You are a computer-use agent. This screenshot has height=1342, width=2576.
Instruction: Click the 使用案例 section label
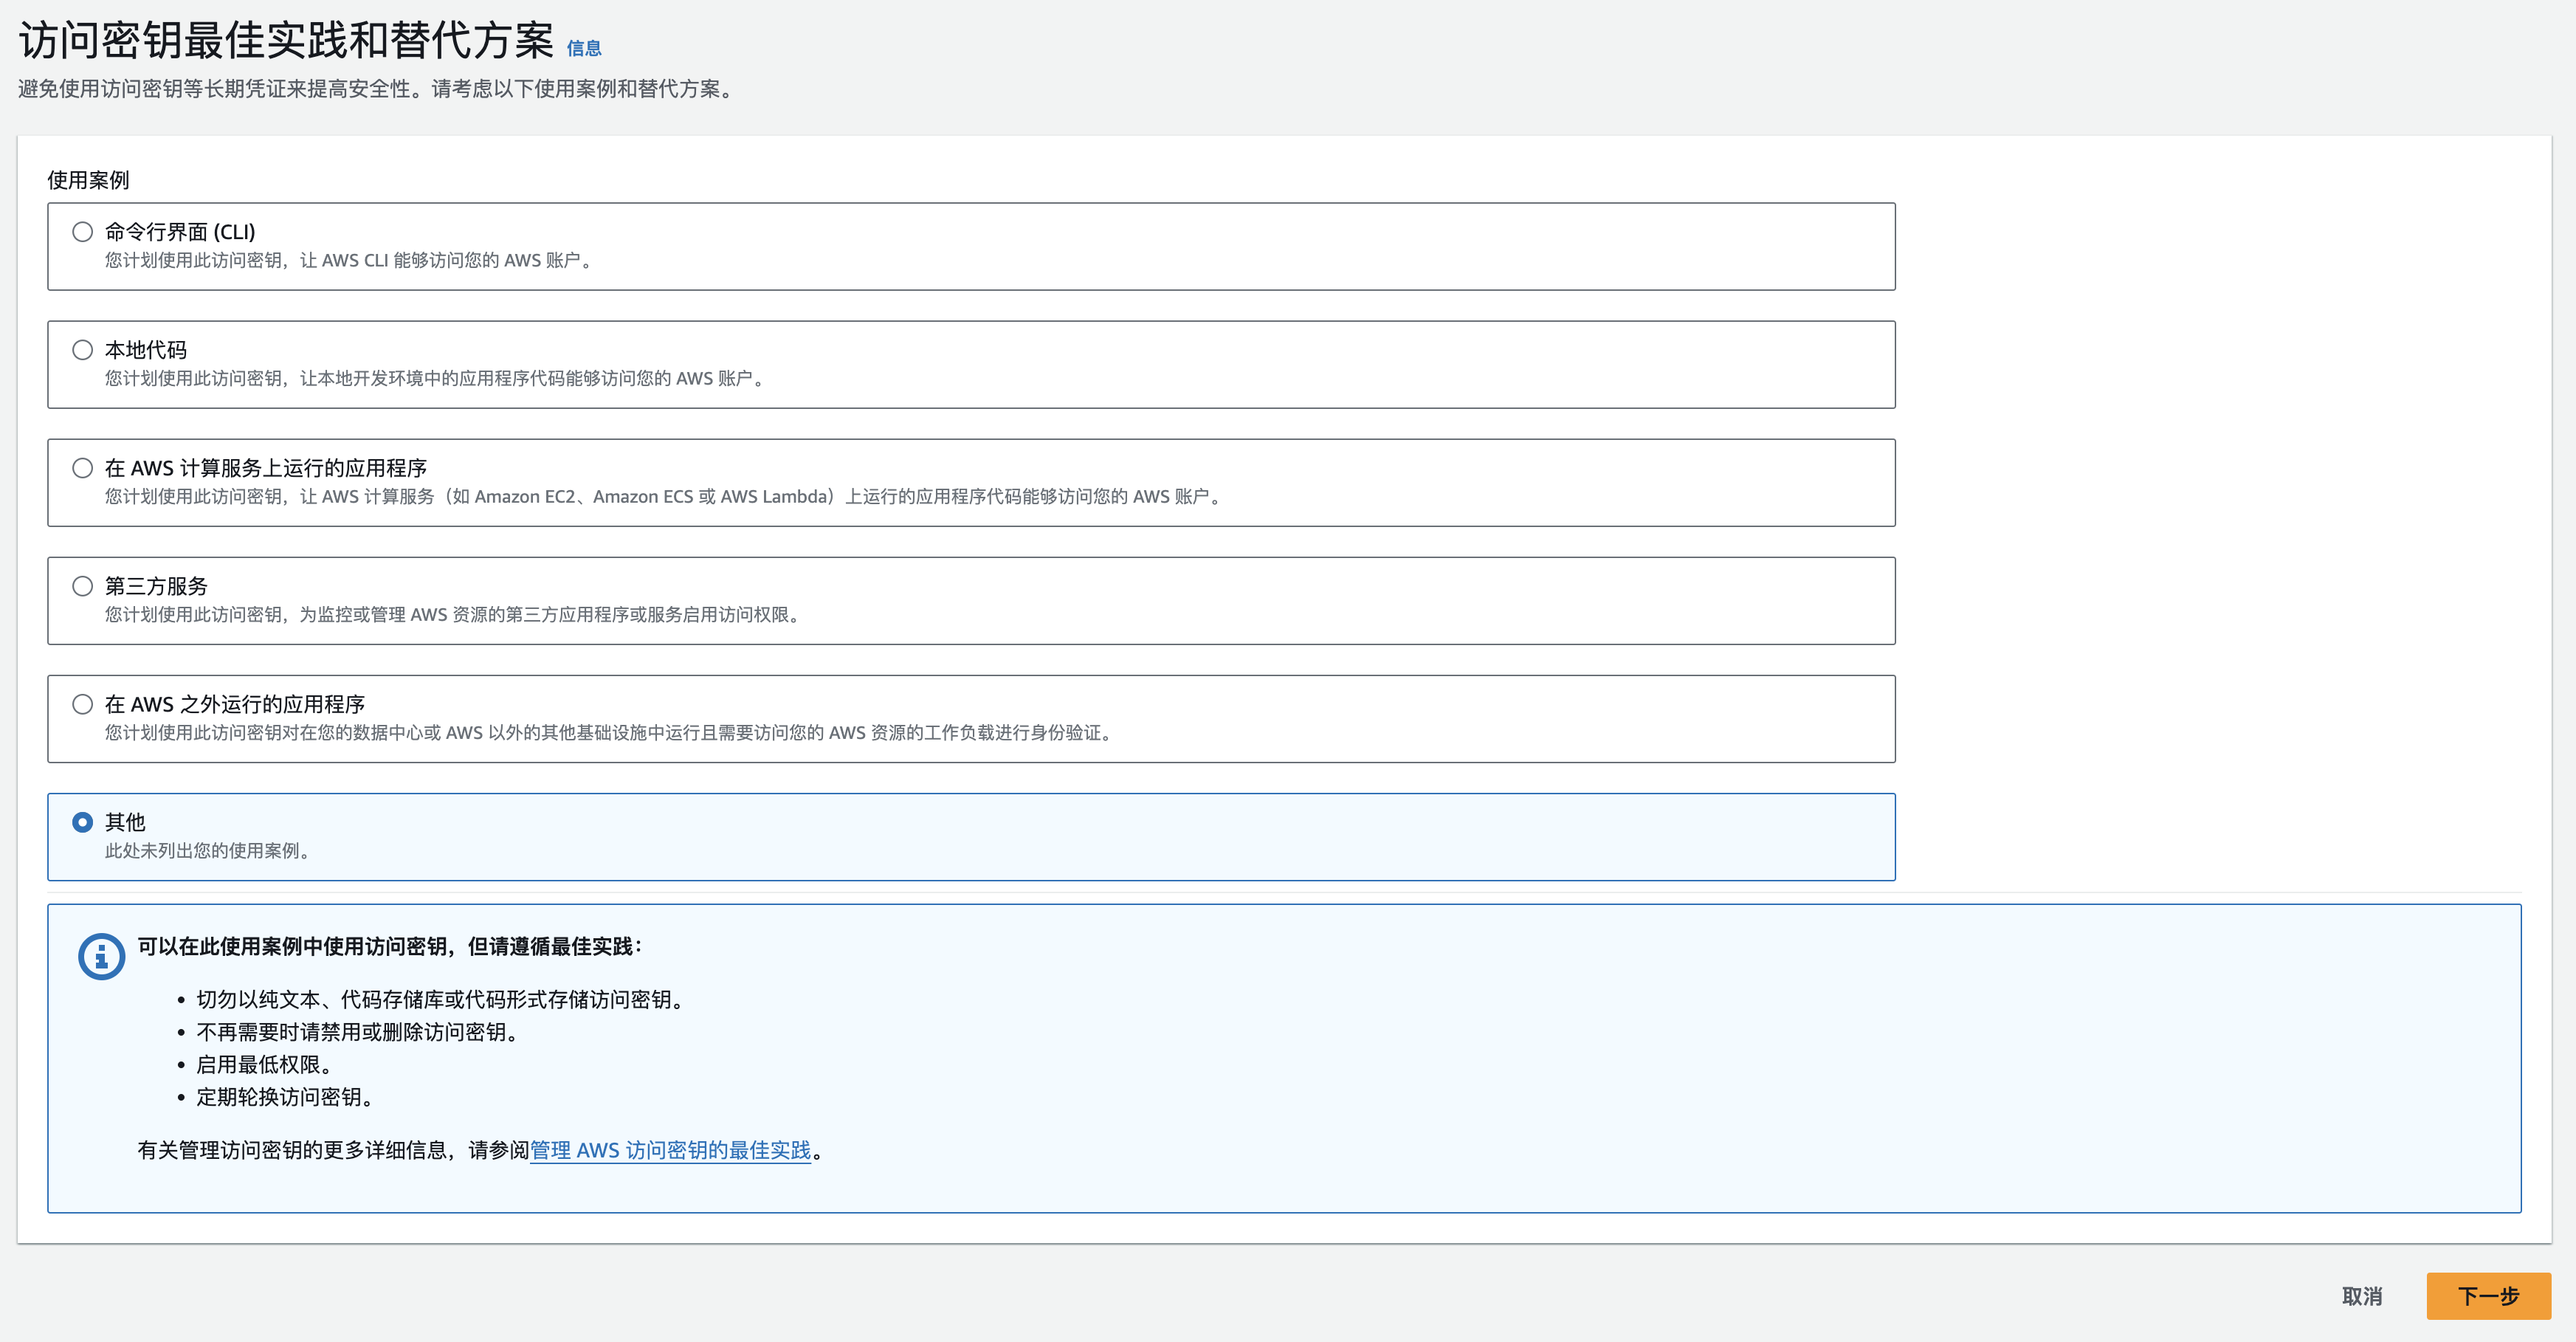click(x=88, y=180)
